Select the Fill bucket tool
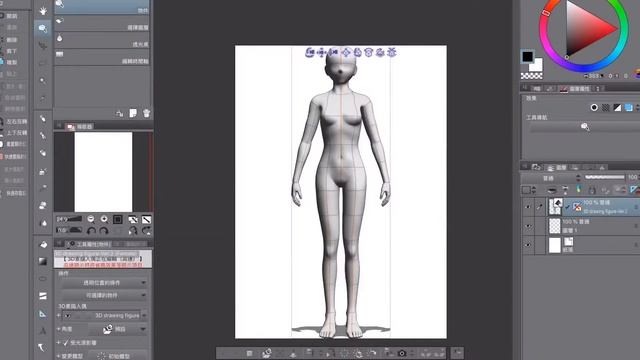Viewport: 640px width, 360px height. 43,244
